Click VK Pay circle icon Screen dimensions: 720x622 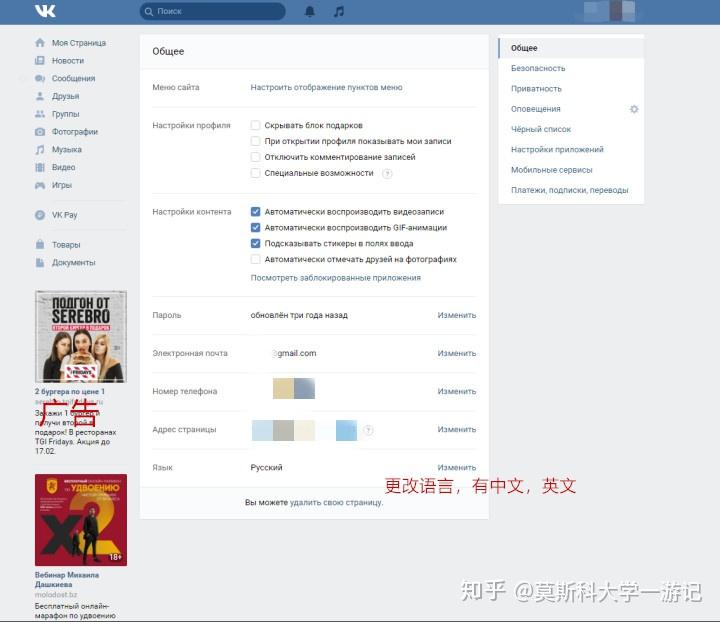[40, 215]
